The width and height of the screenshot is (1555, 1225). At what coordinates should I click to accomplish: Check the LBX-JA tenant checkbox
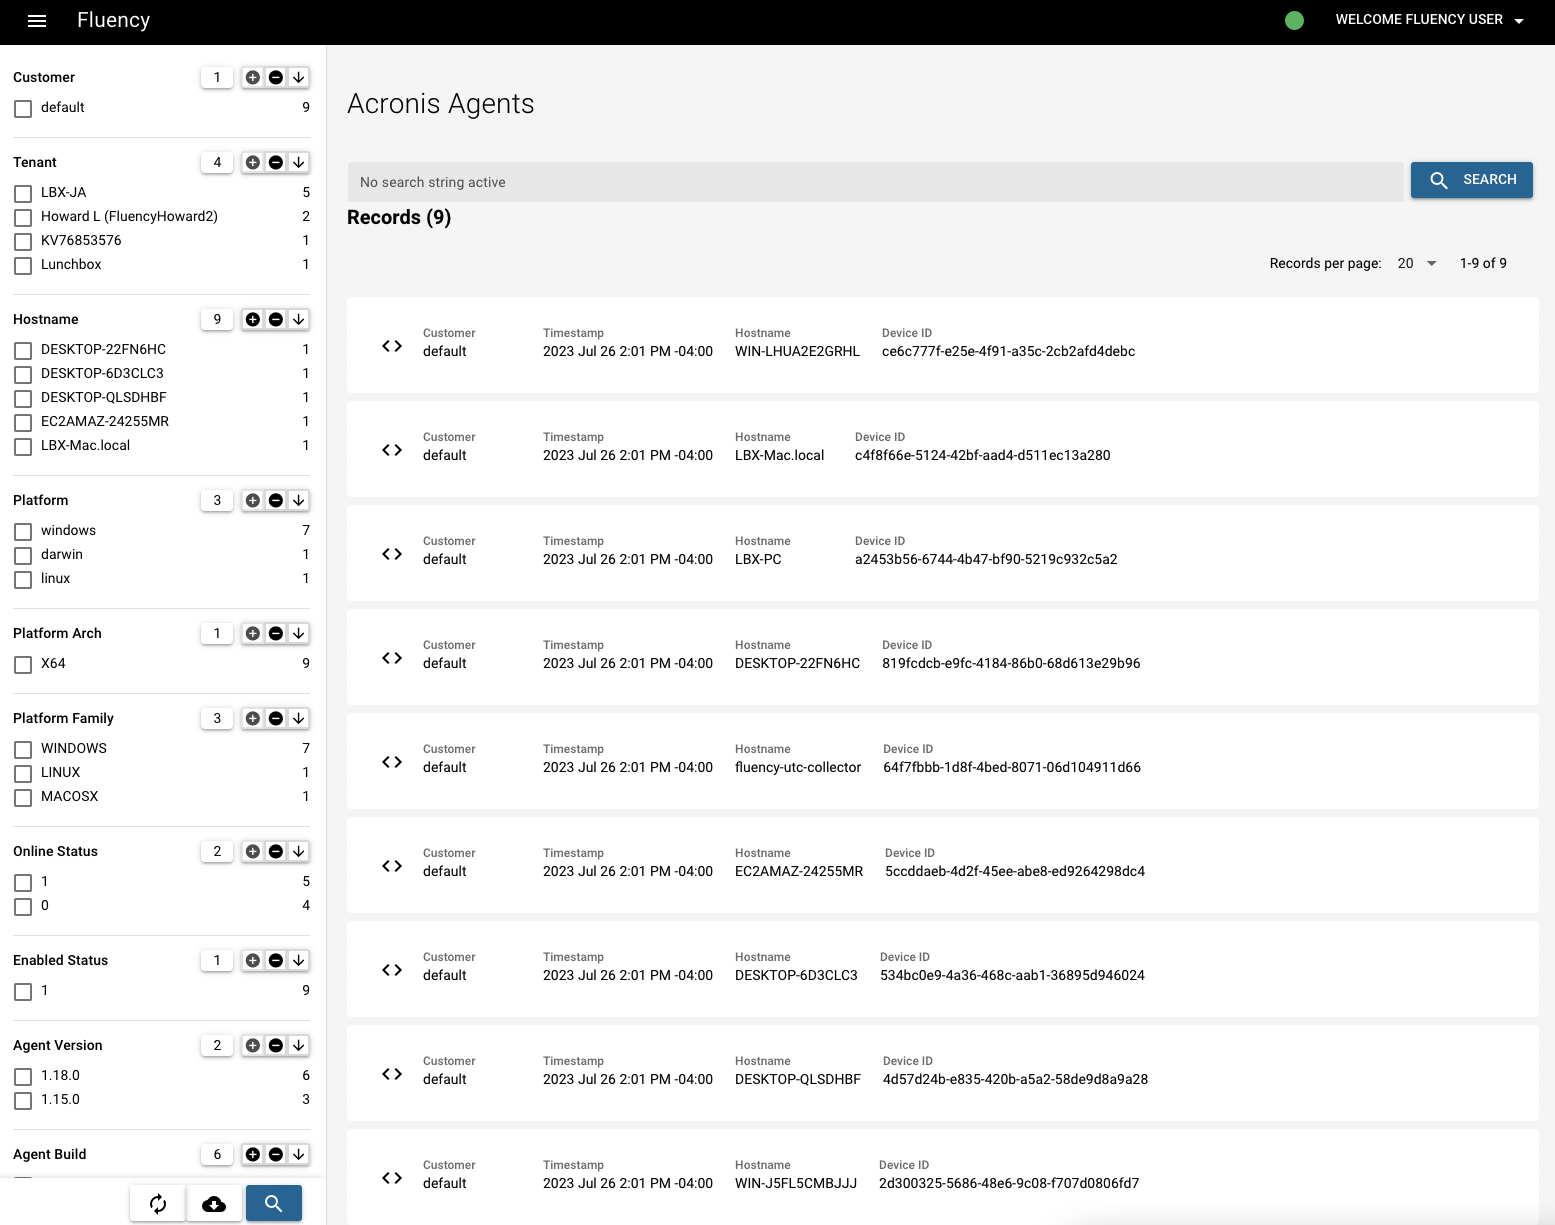tap(23, 193)
